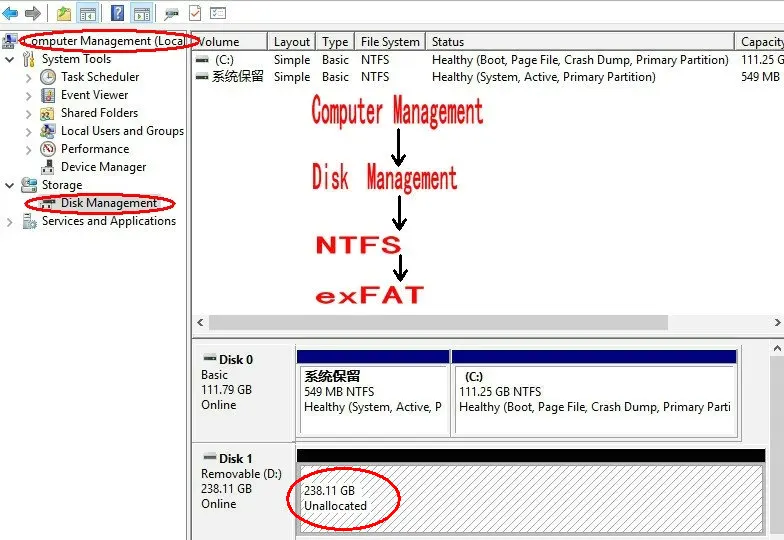This screenshot has height=540, width=784.
Task: Click the Forward arrow toolbar icon
Action: pyautogui.click(x=32, y=13)
